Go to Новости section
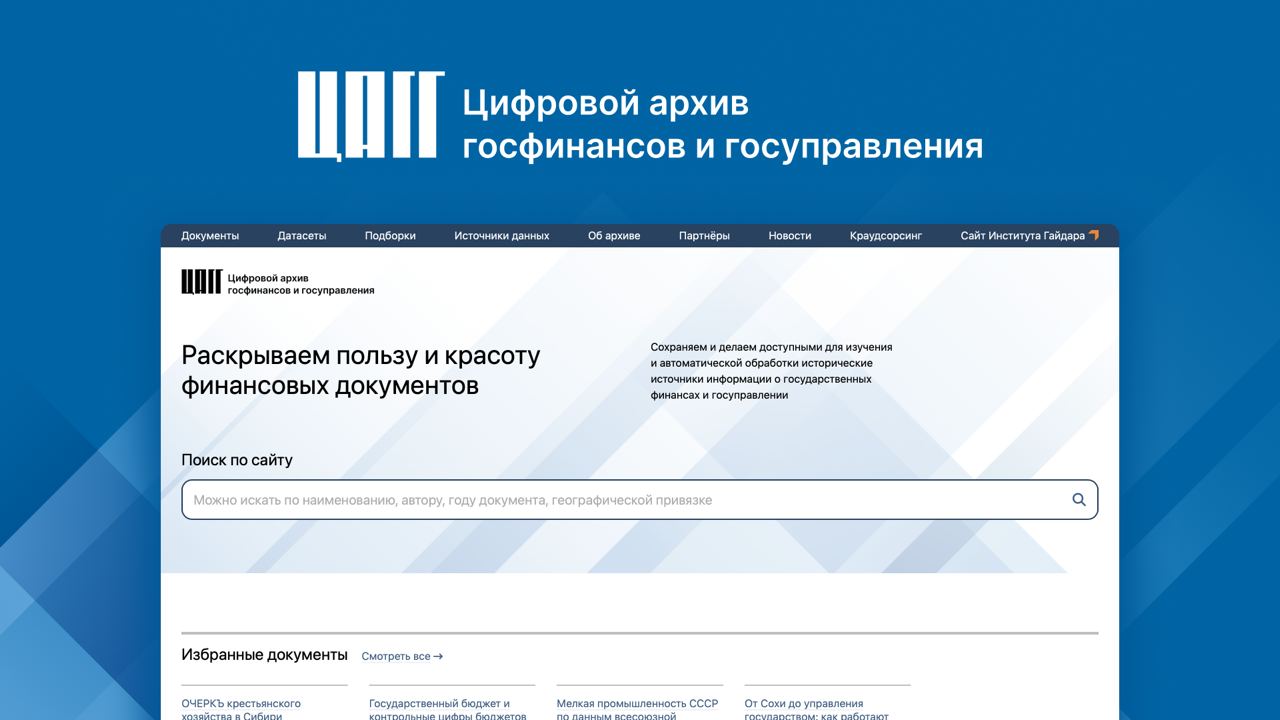Image resolution: width=1280 pixels, height=720 pixels. point(790,236)
